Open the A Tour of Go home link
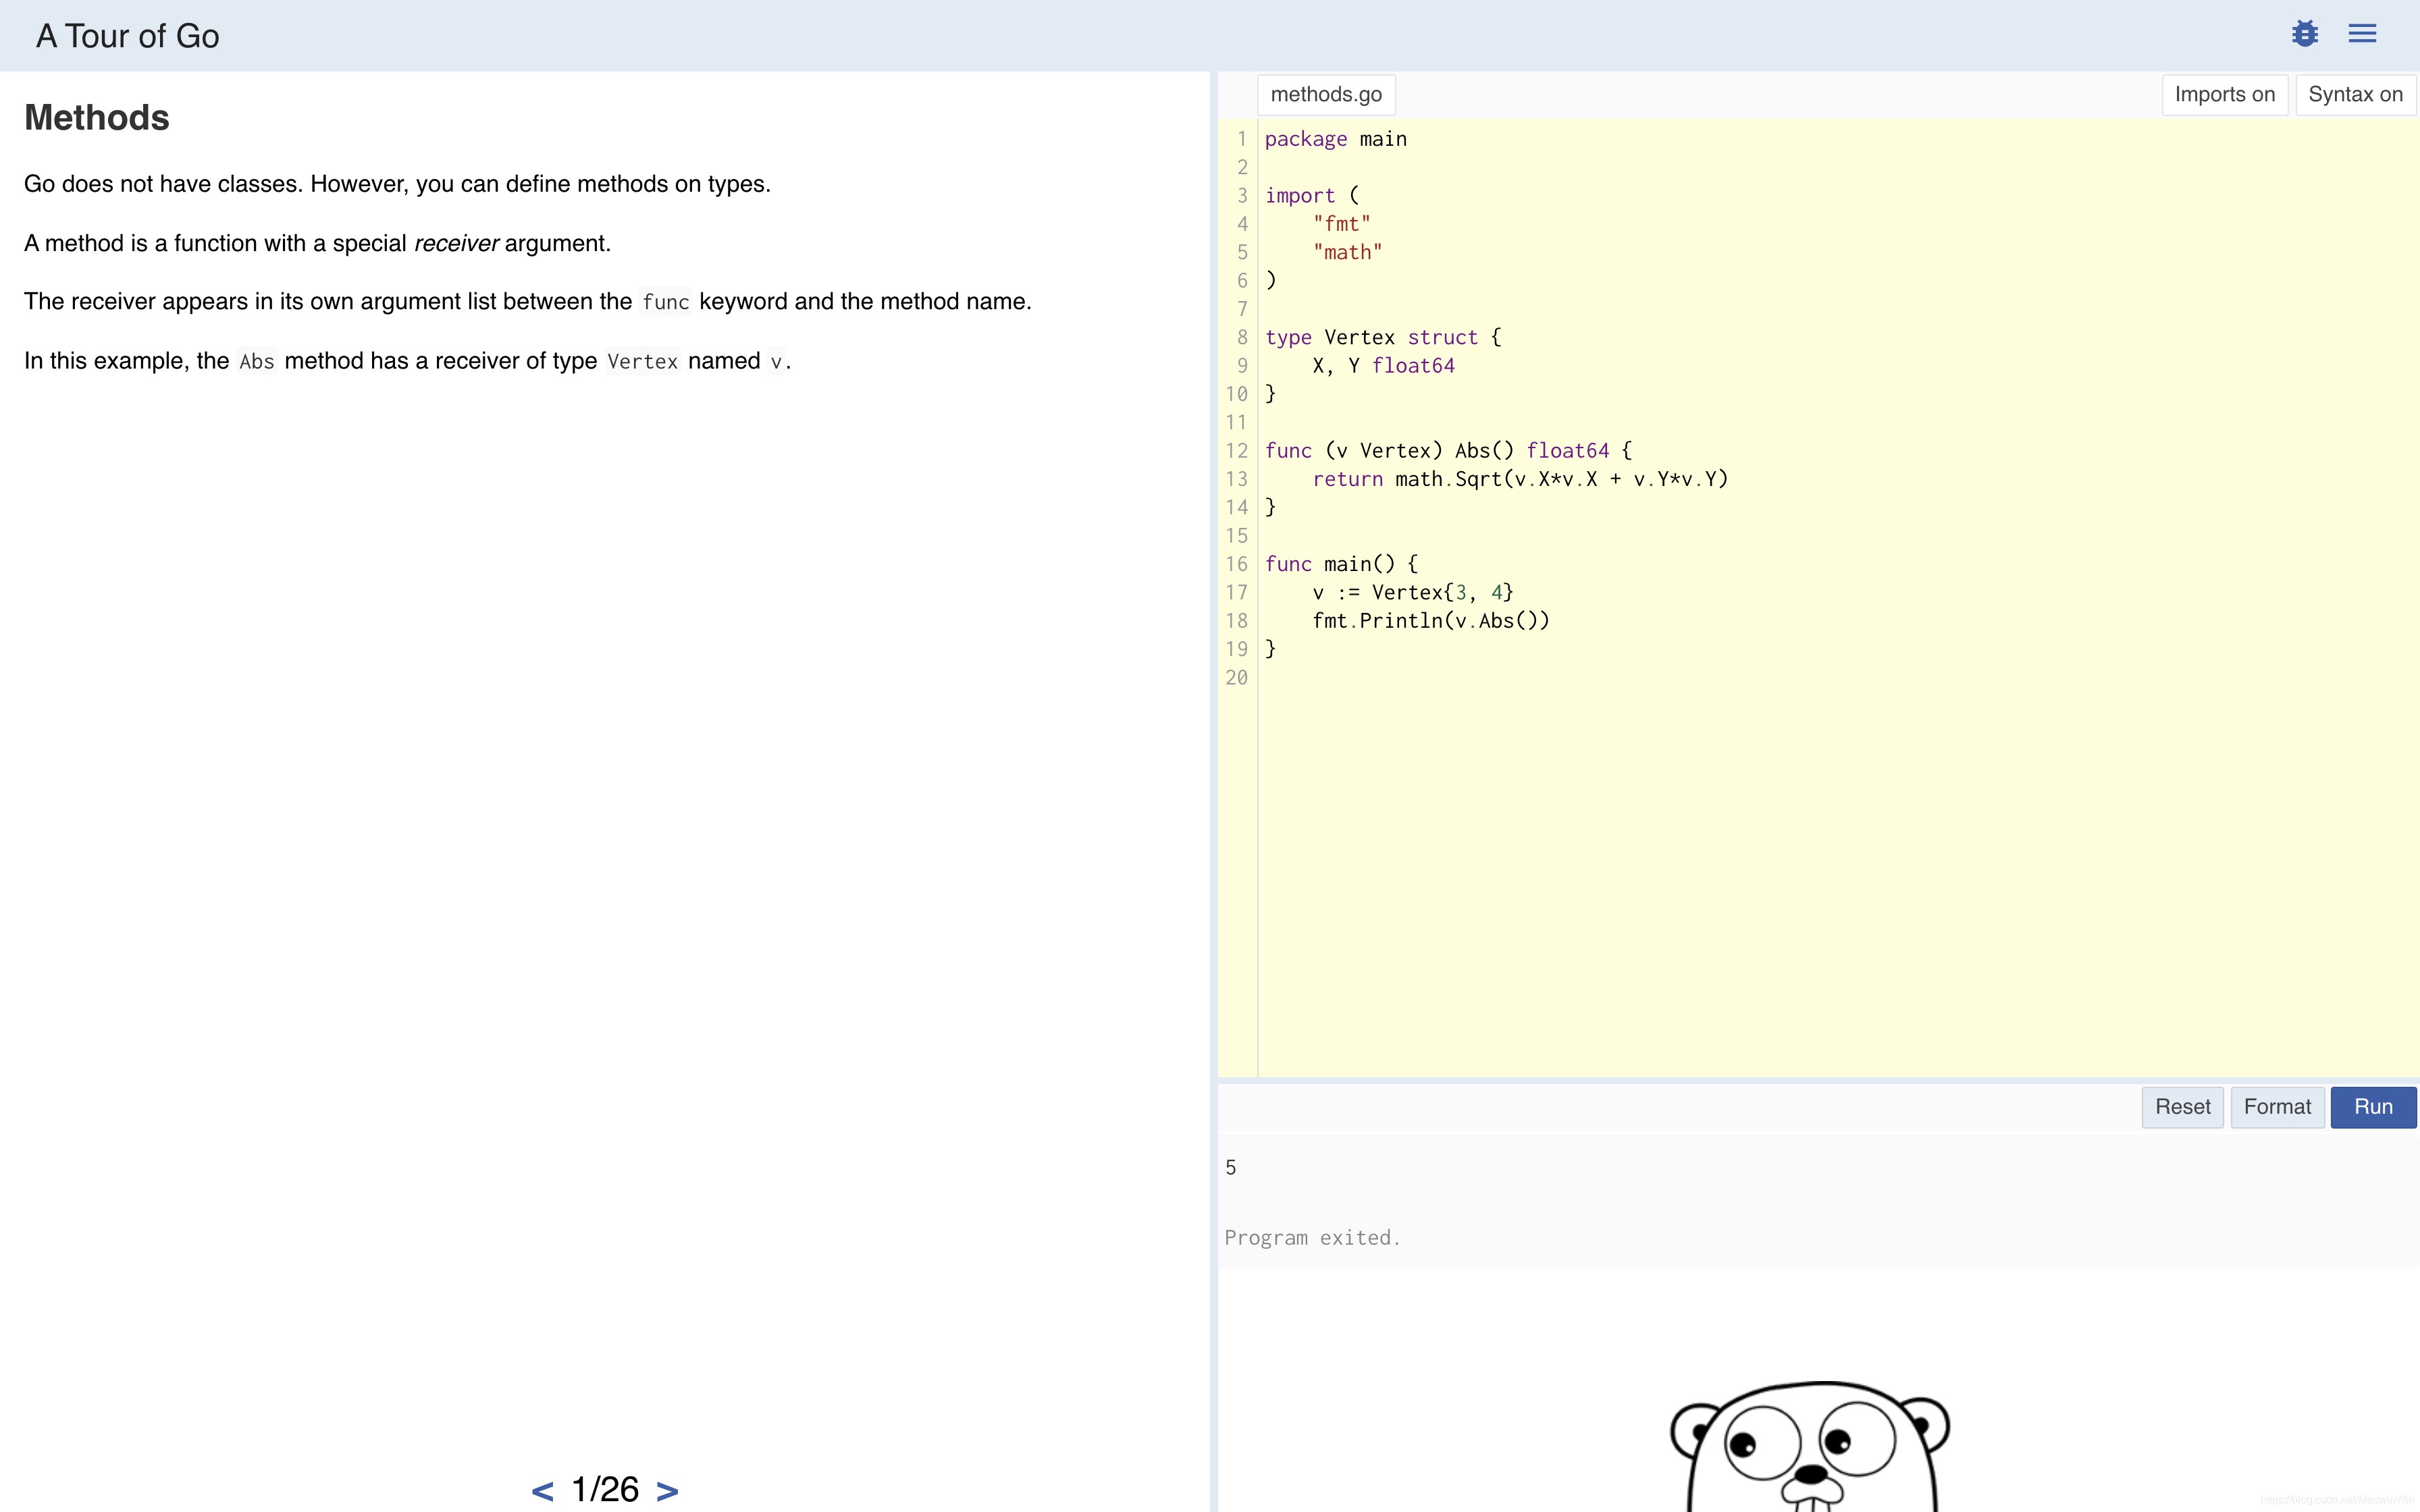Image resolution: width=2420 pixels, height=1512 pixels. 128,36
